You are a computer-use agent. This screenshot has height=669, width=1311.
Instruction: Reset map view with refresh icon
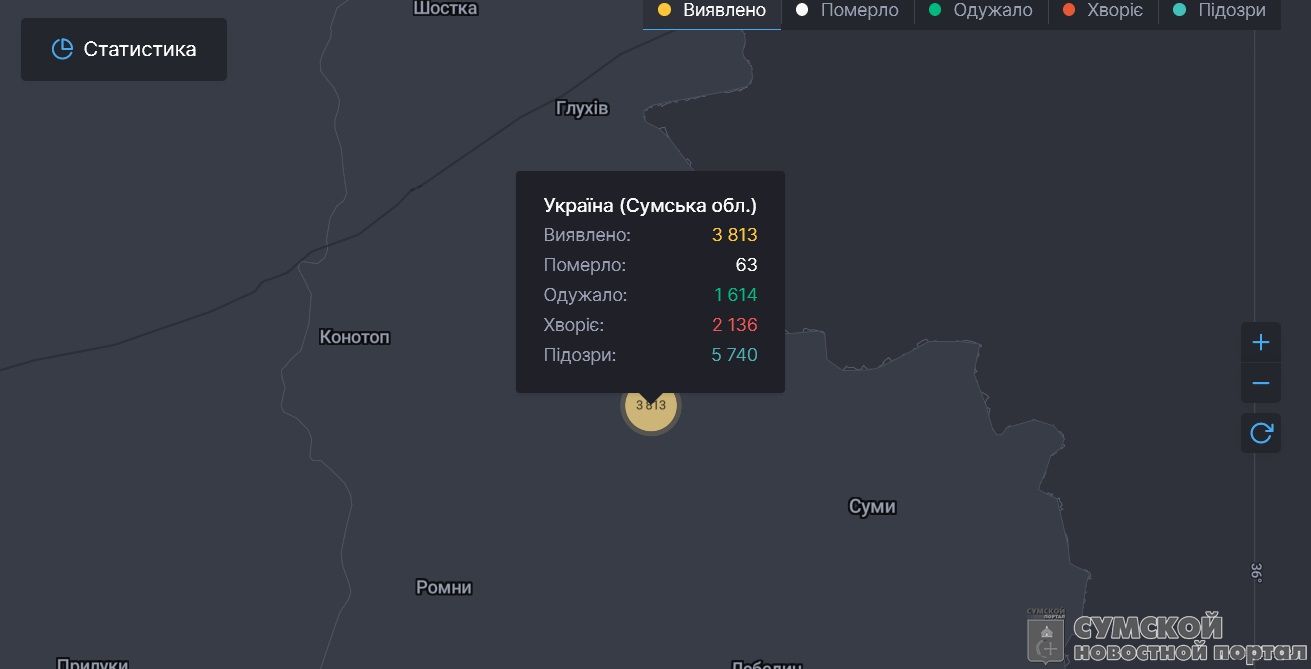(x=1260, y=433)
